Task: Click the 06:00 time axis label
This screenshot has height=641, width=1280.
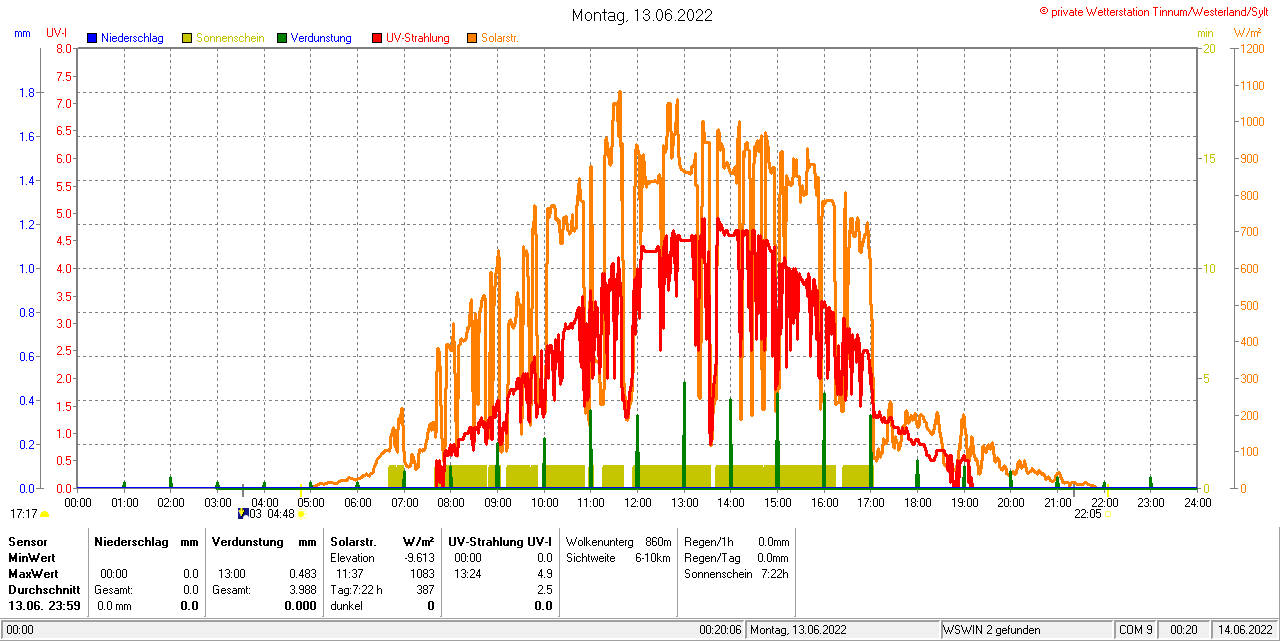Action: click(x=357, y=502)
